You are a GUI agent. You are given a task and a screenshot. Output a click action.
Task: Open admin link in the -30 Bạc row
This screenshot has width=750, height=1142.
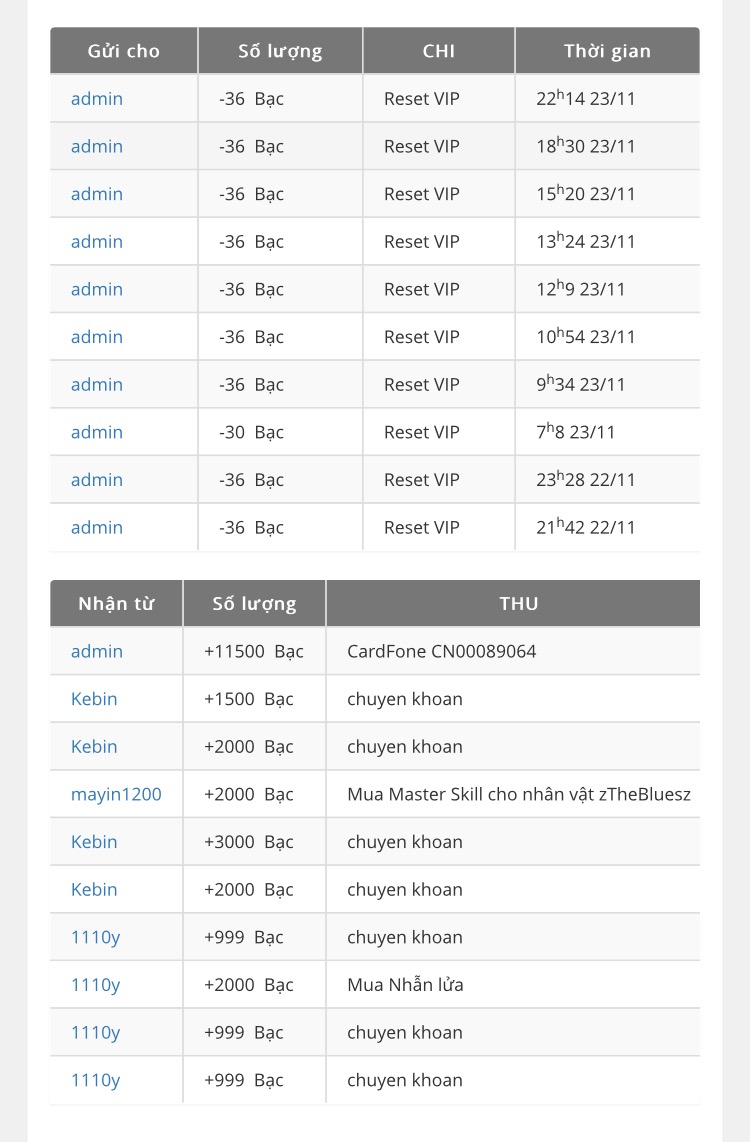[97, 432]
